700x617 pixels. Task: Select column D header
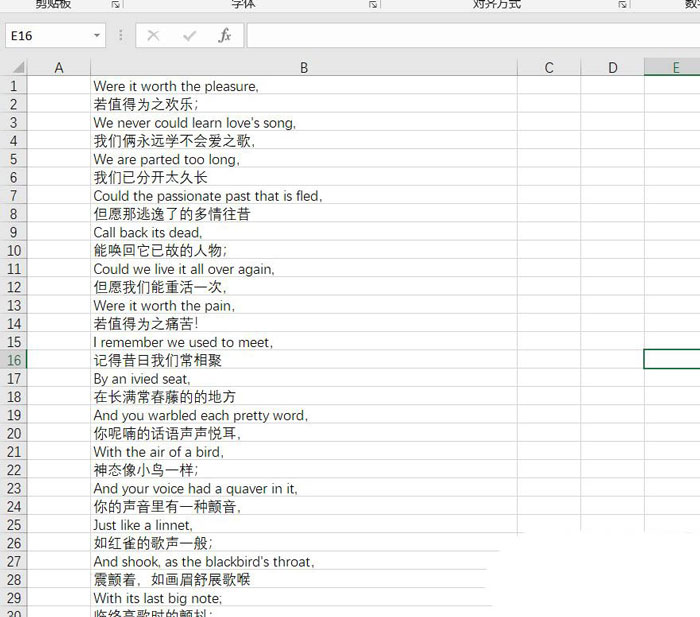[x=612, y=68]
